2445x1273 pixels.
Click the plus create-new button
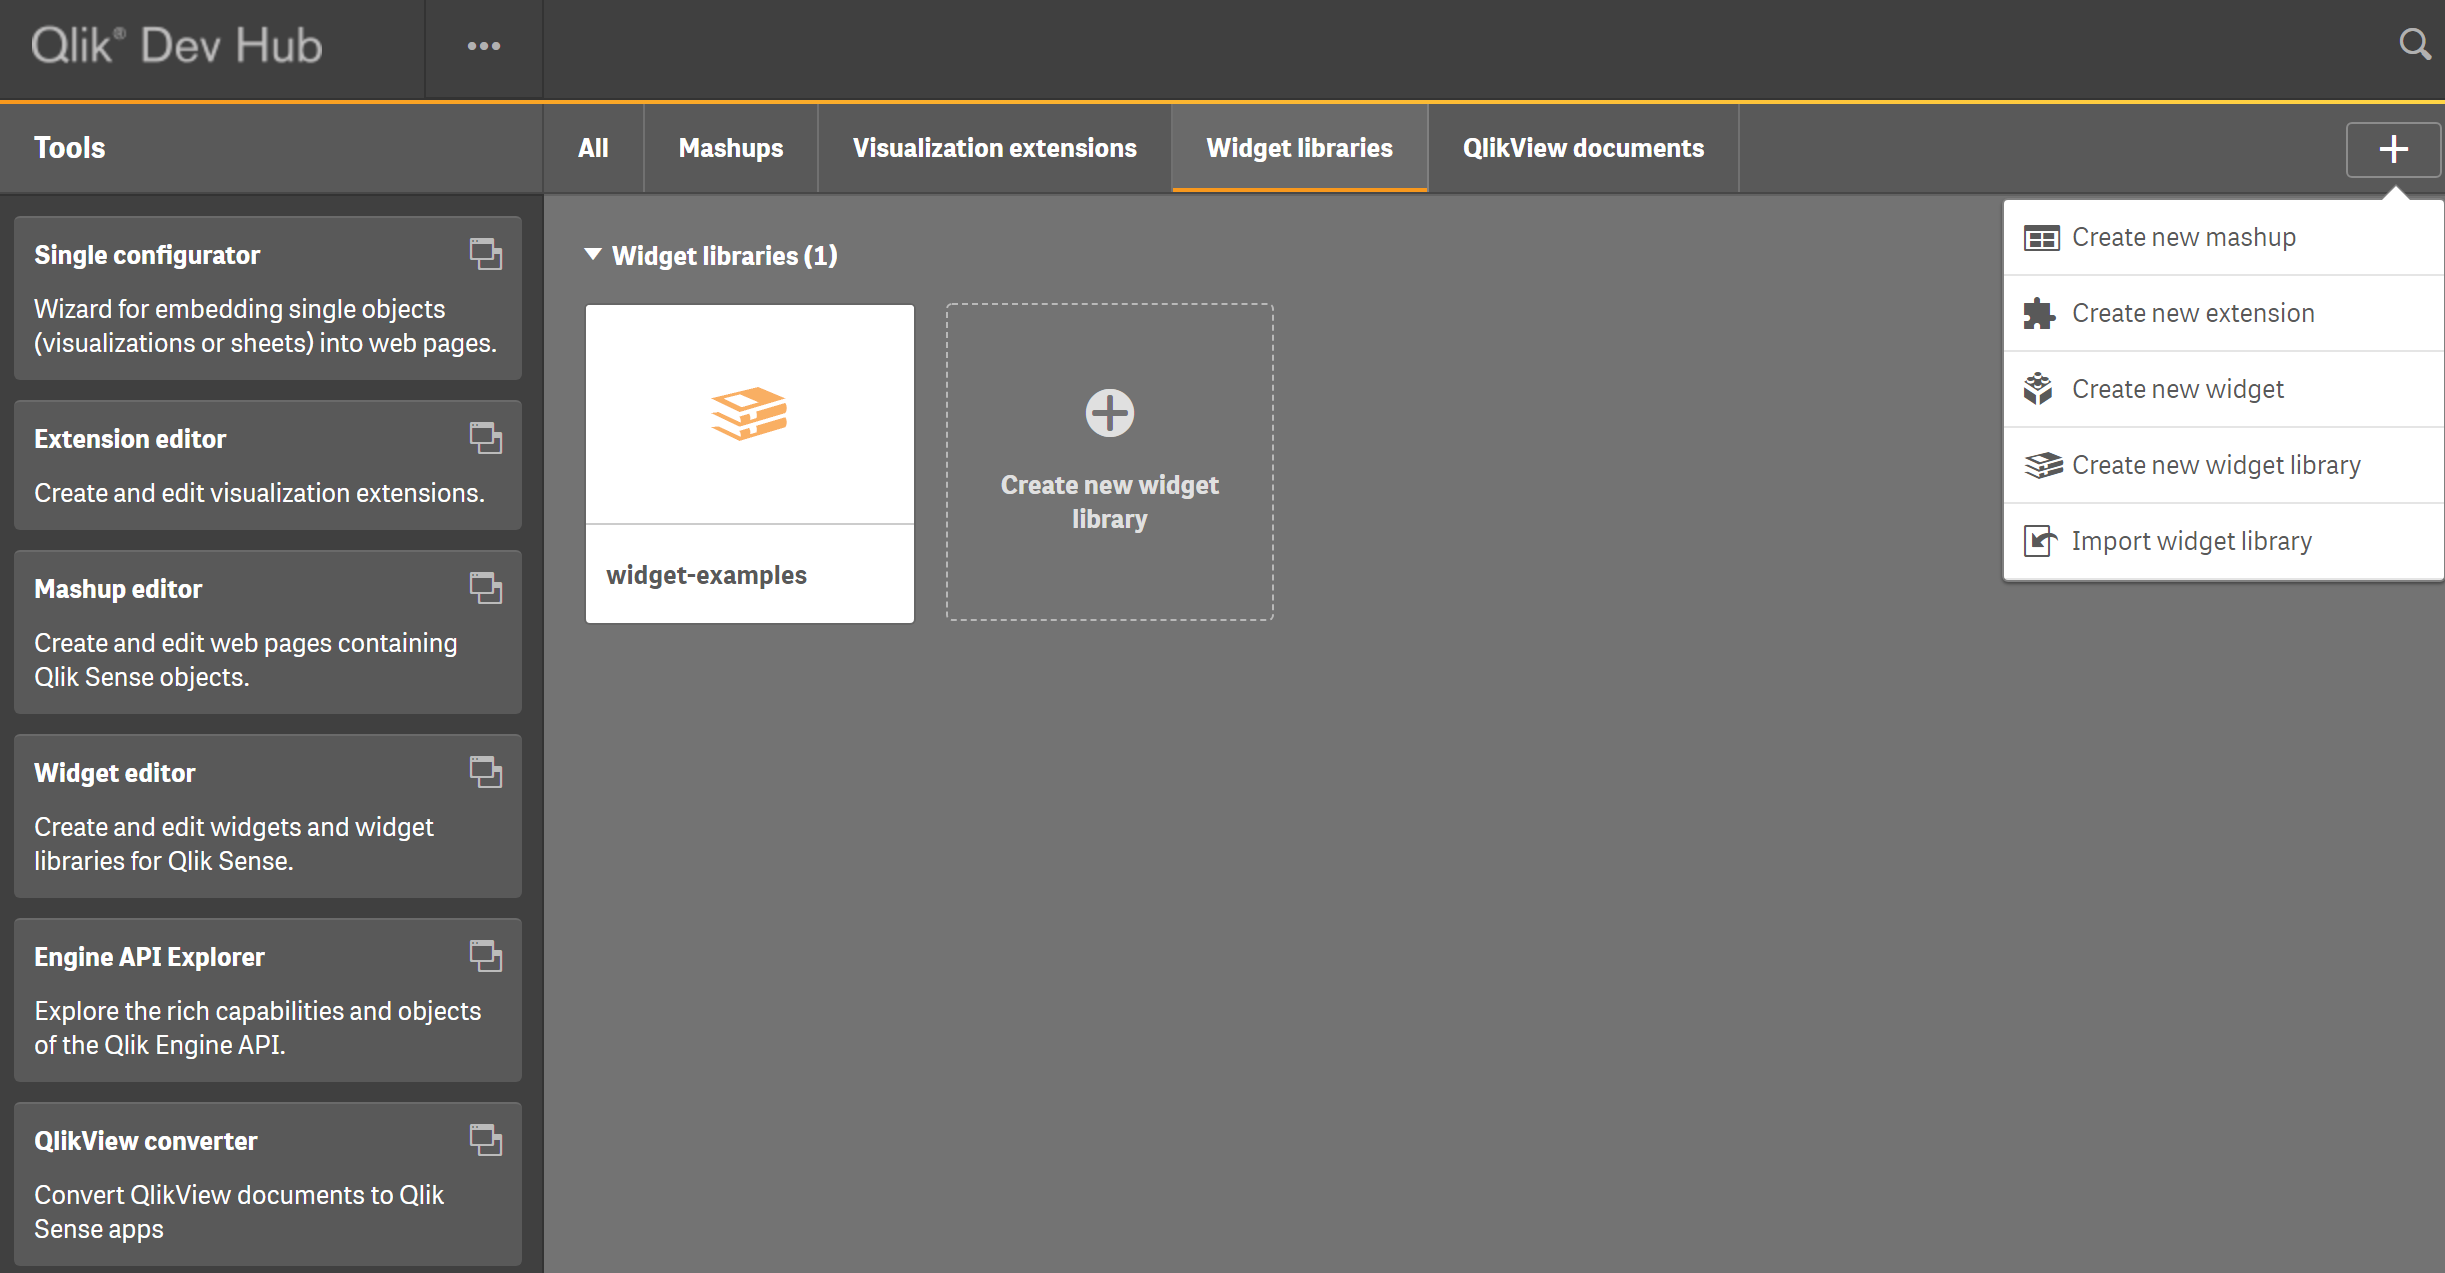[2393, 149]
